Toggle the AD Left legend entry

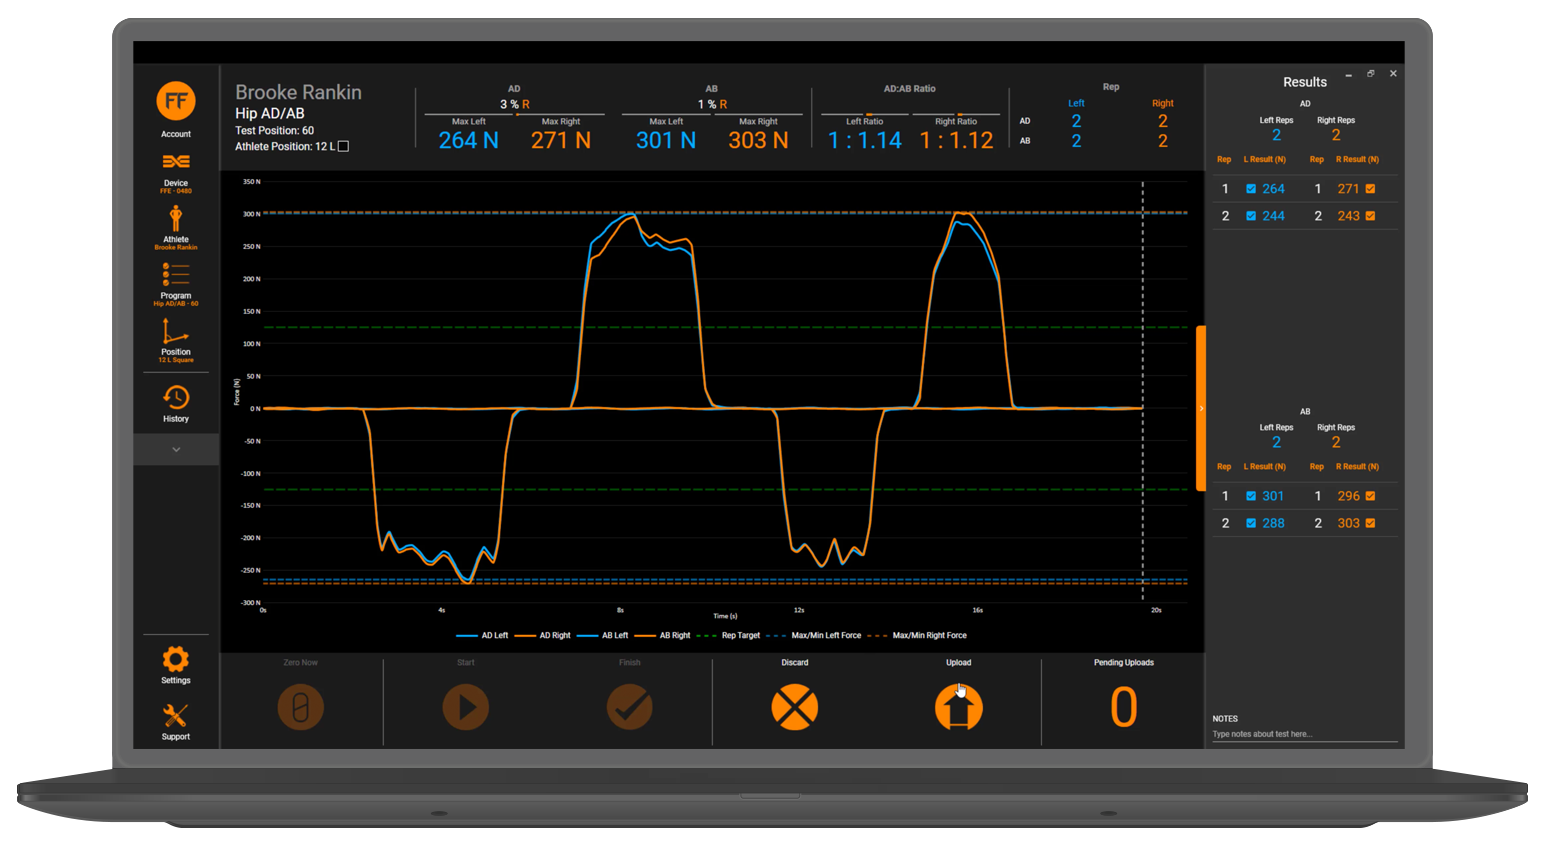(x=482, y=636)
